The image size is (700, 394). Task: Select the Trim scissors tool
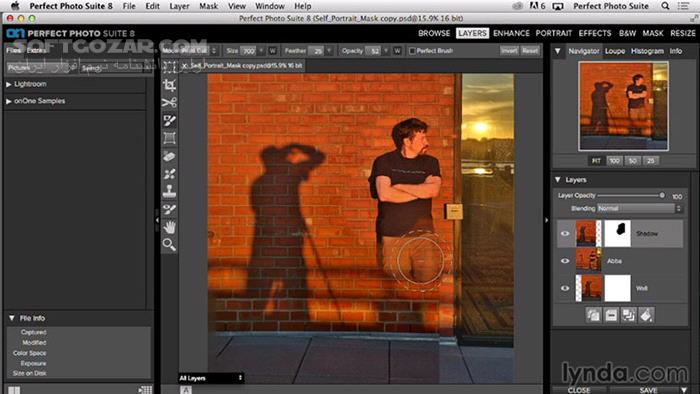(169, 103)
